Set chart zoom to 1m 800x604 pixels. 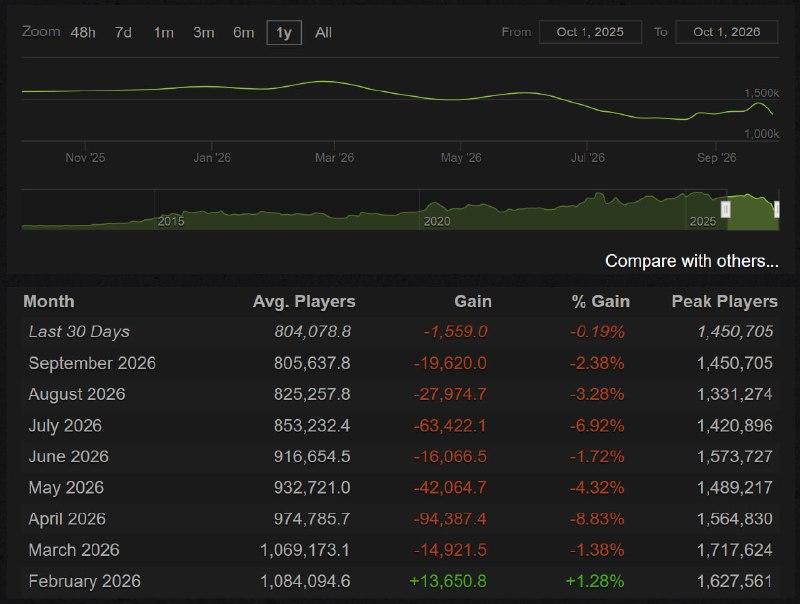click(x=164, y=33)
